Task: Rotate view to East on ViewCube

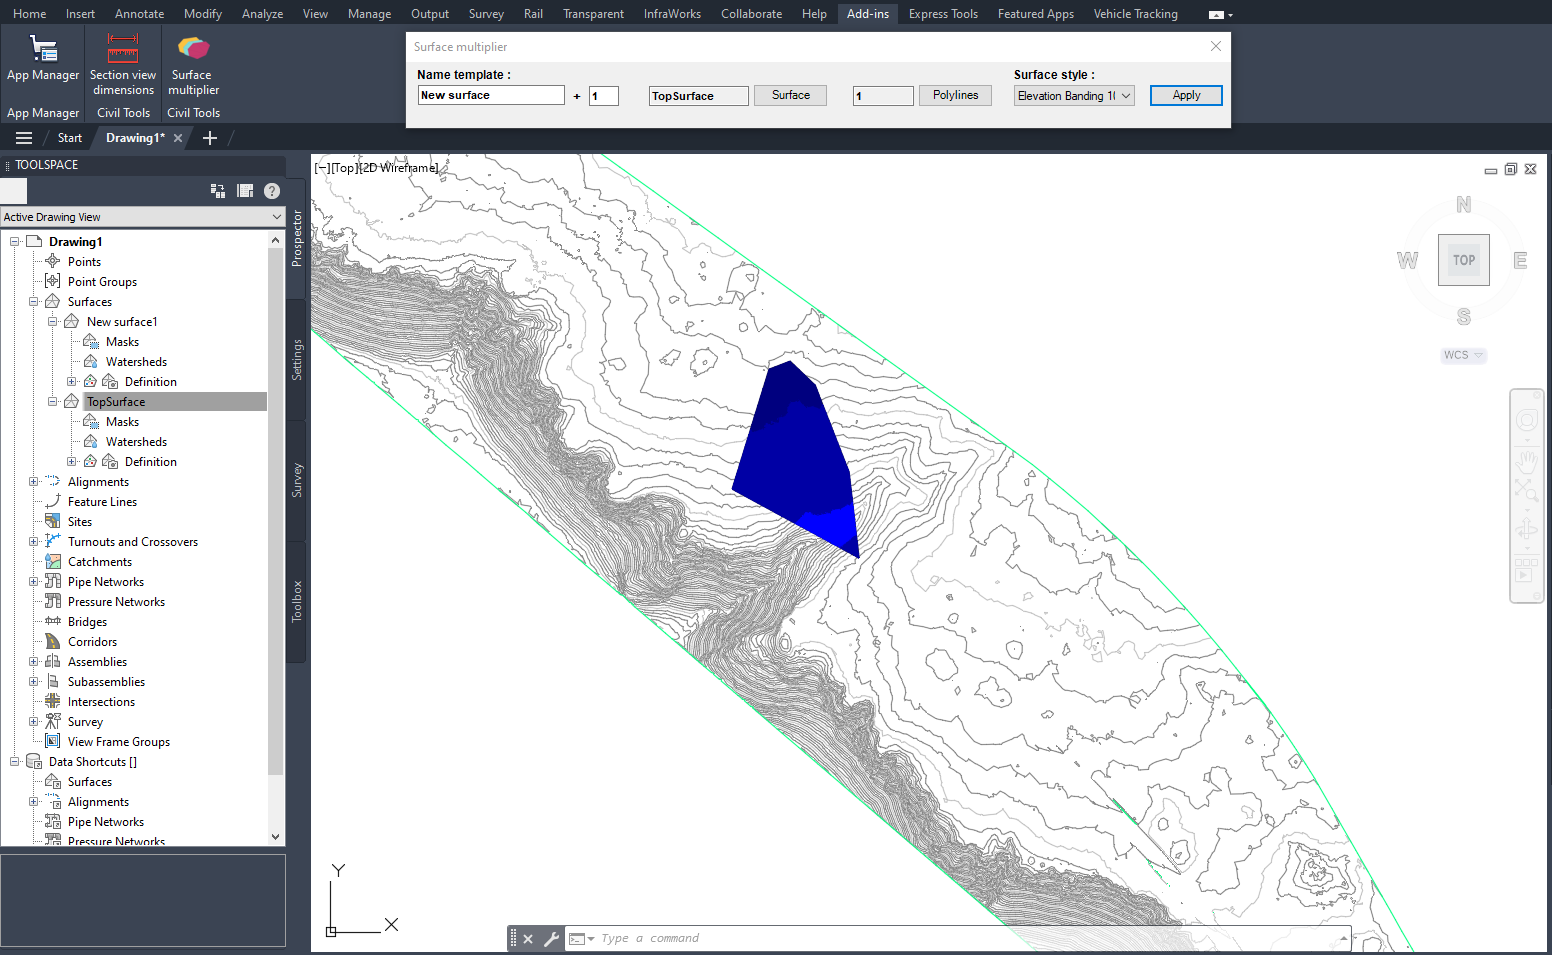Action: [1520, 261]
